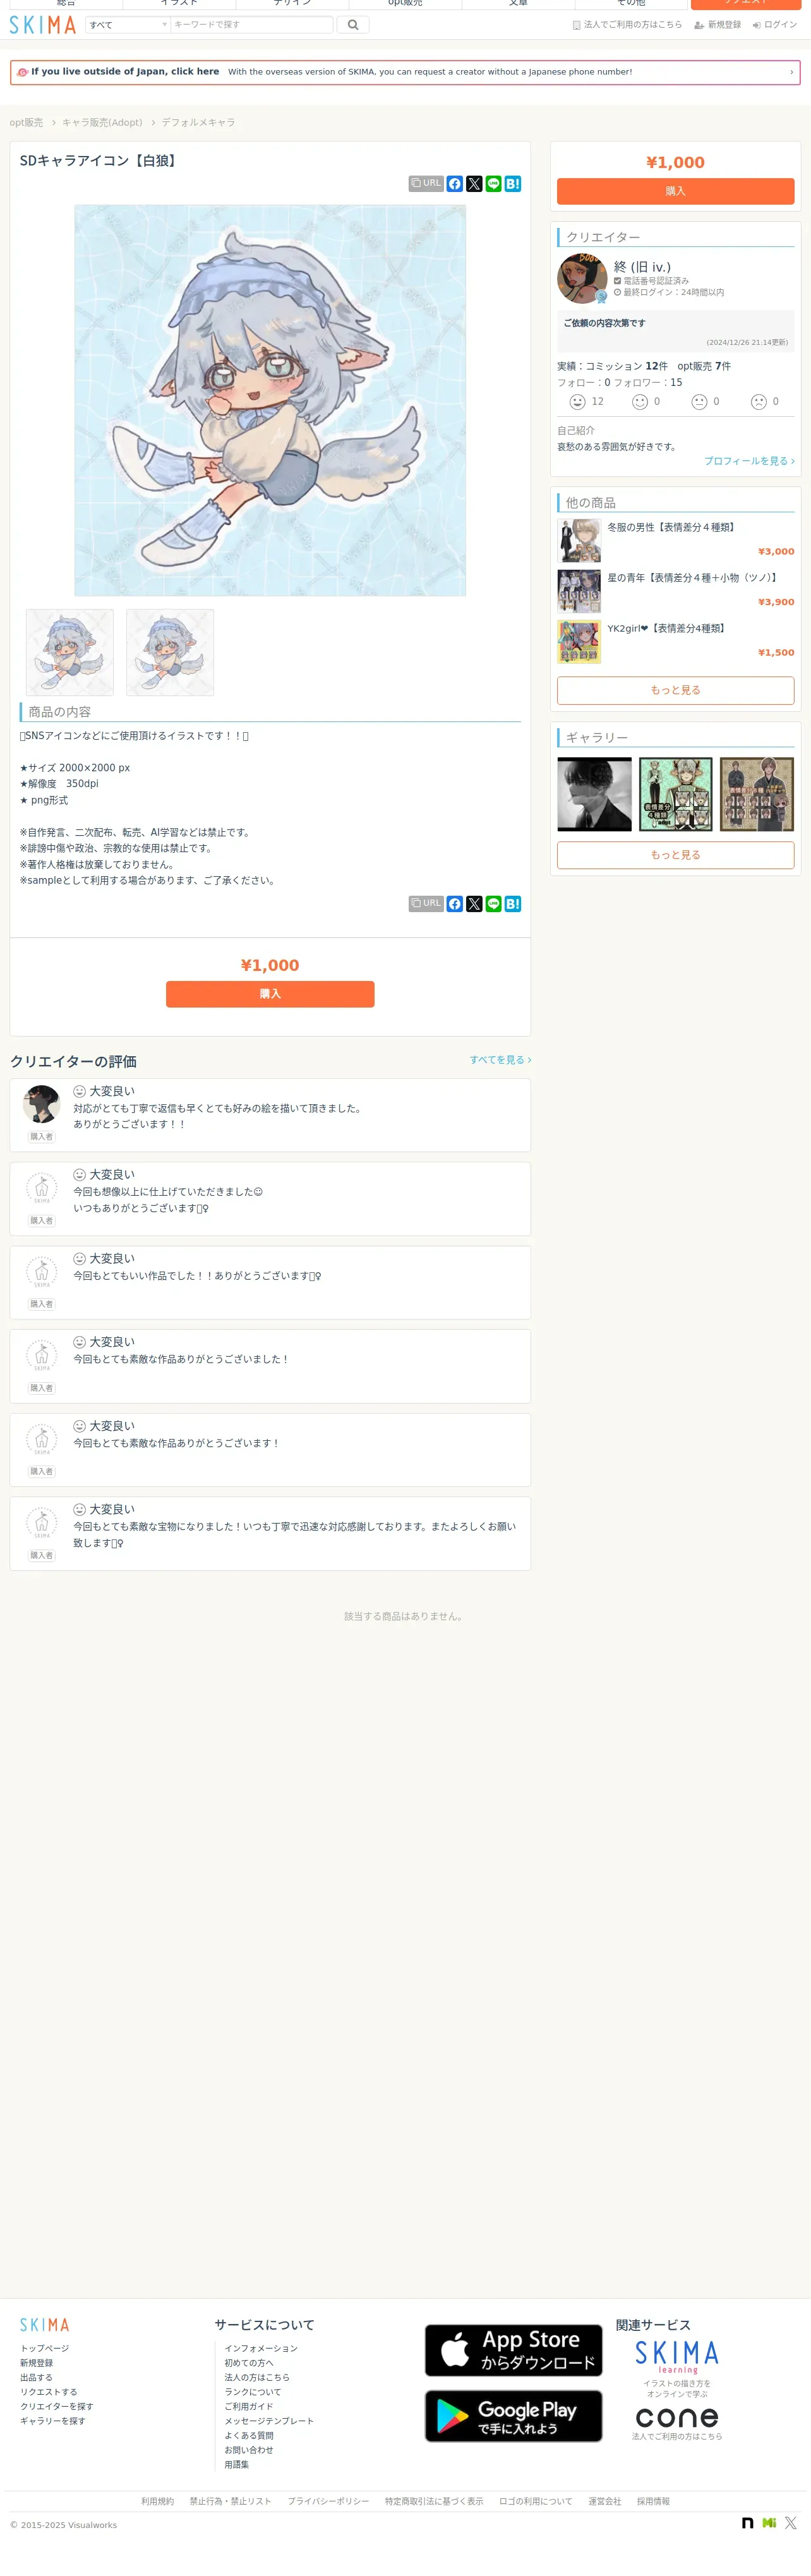Open the note icon in footer
811x2576 pixels.
pos(747,2523)
